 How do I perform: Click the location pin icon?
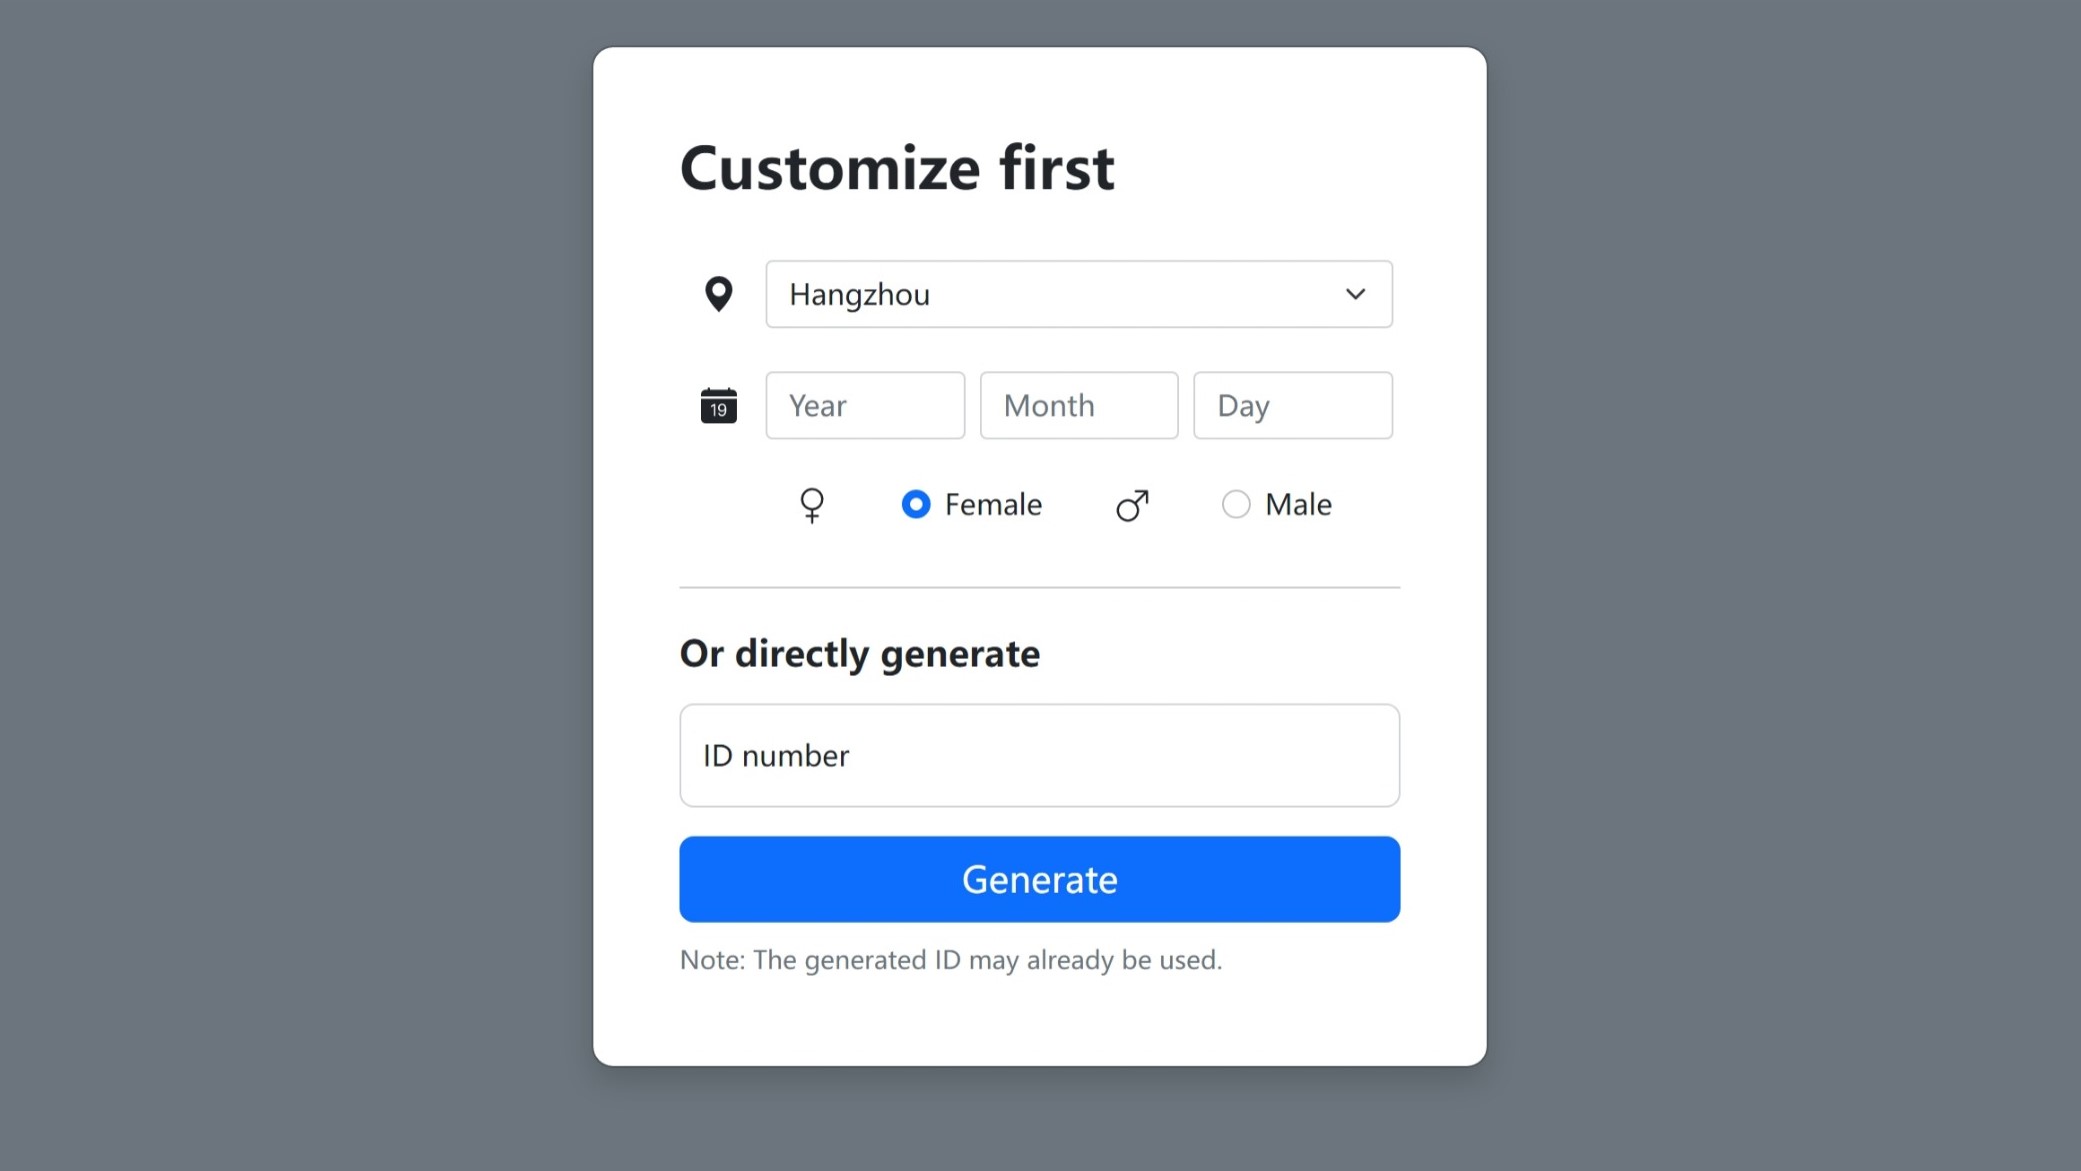click(x=718, y=294)
